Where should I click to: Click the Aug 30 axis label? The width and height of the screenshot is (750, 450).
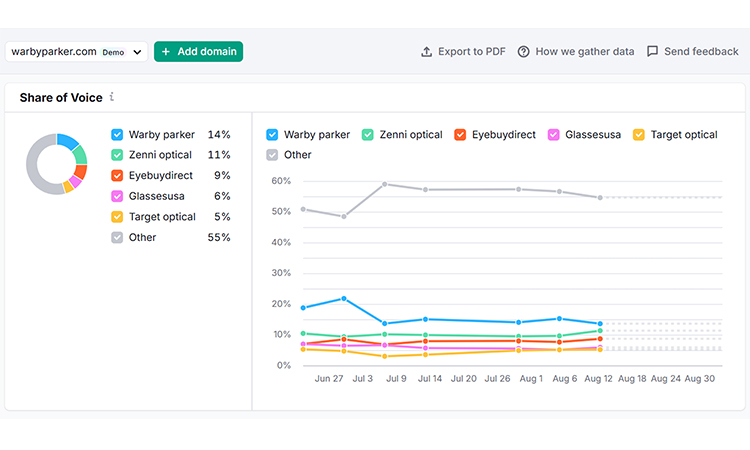coord(700,379)
